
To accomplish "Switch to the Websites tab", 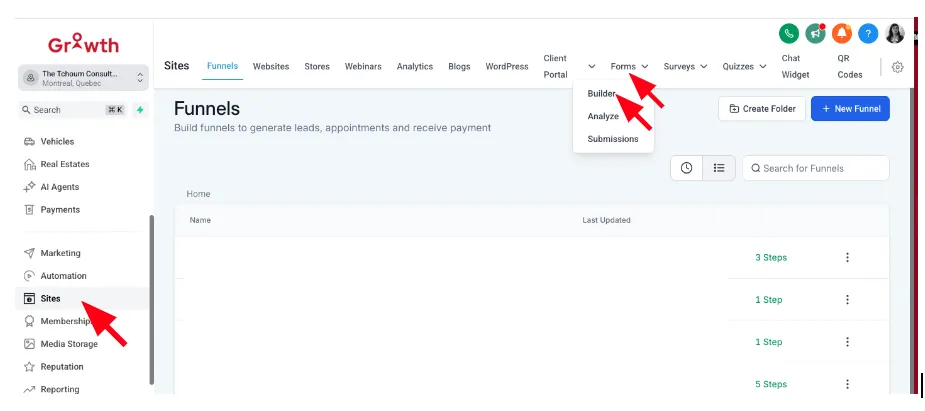I will 271,67.
